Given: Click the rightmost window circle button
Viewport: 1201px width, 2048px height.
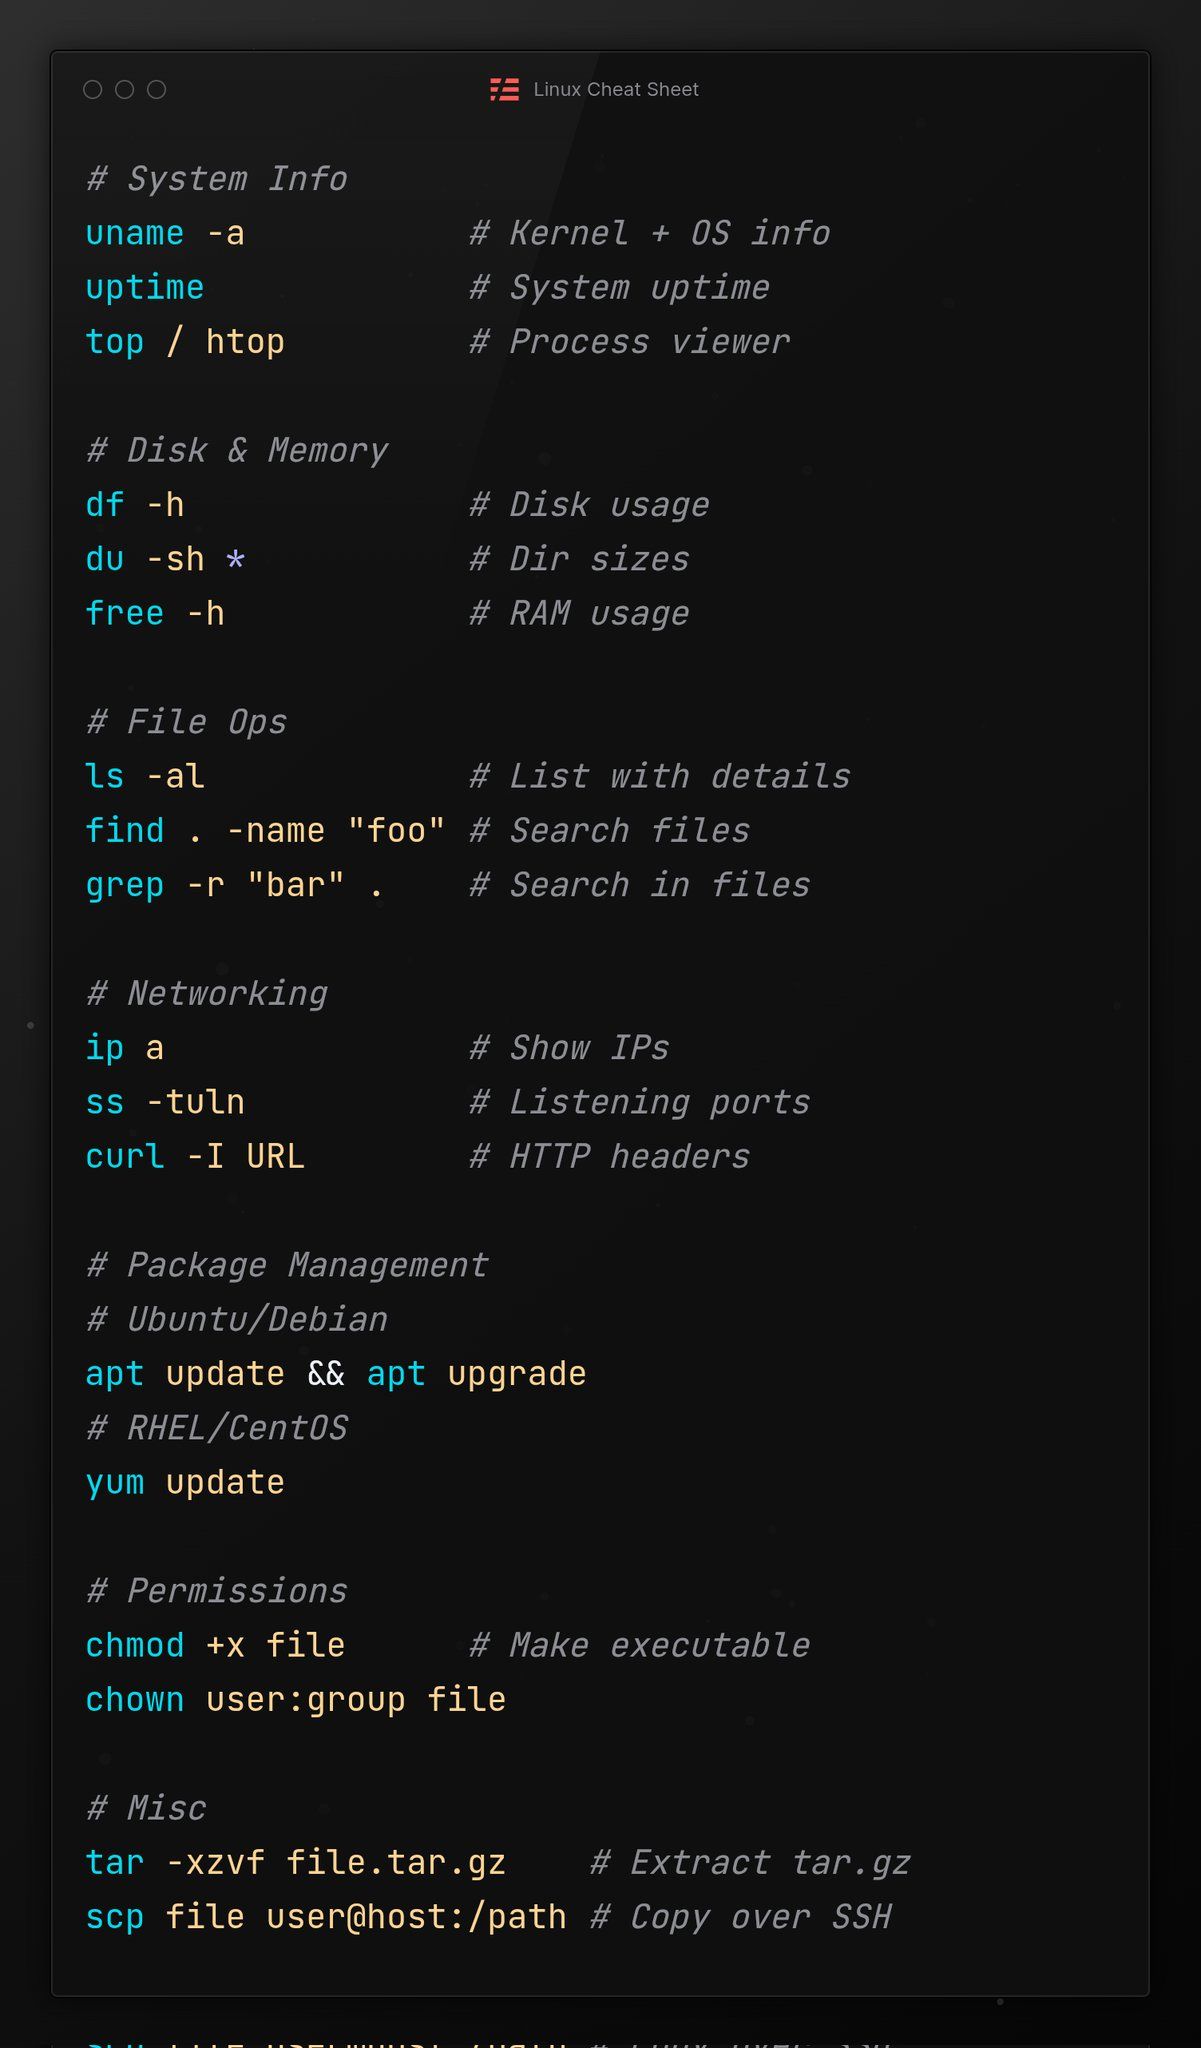Looking at the screenshot, I should coord(157,90).
